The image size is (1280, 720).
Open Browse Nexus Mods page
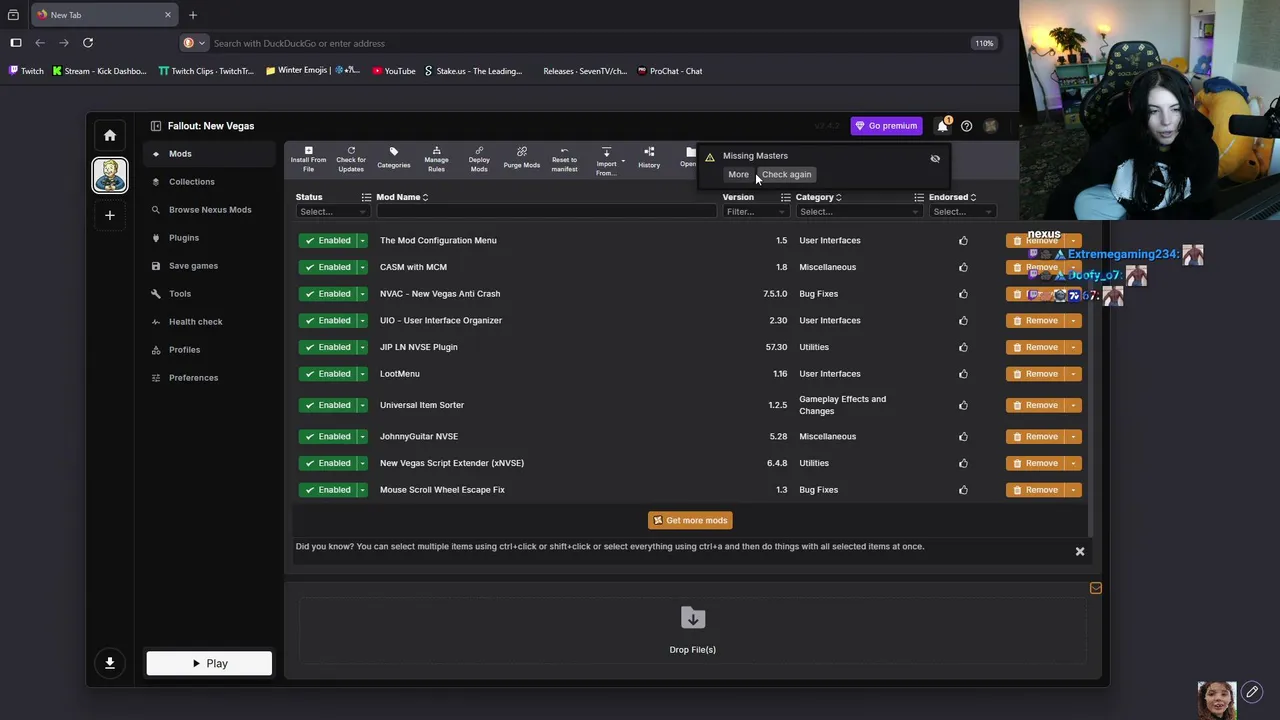[210, 210]
